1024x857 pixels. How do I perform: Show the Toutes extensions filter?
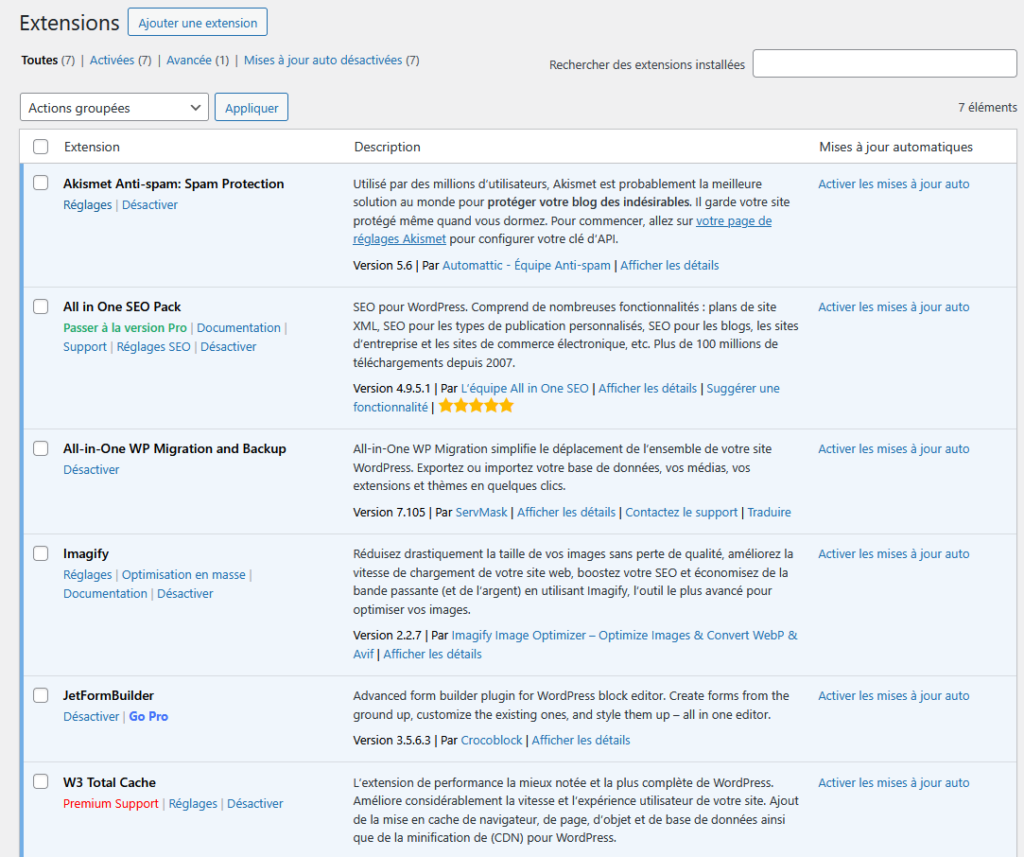pyautogui.click(x=39, y=60)
